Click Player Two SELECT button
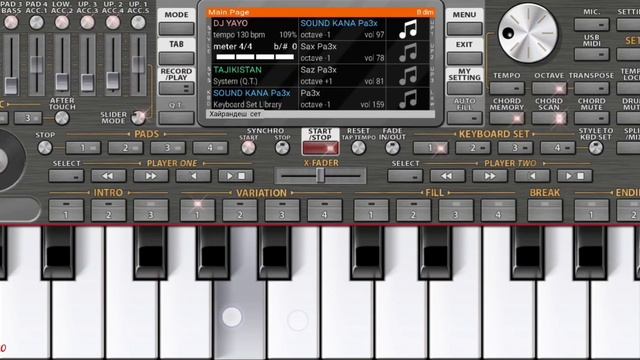This screenshot has height=360, width=640. pos(405,176)
